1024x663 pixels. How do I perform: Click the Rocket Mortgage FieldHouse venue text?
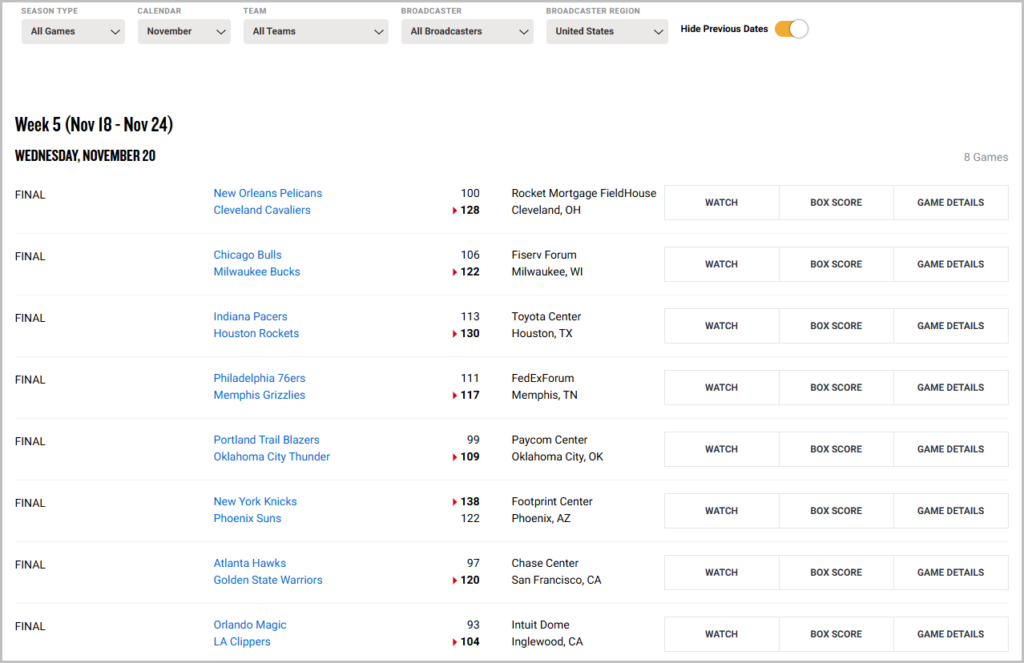click(584, 193)
